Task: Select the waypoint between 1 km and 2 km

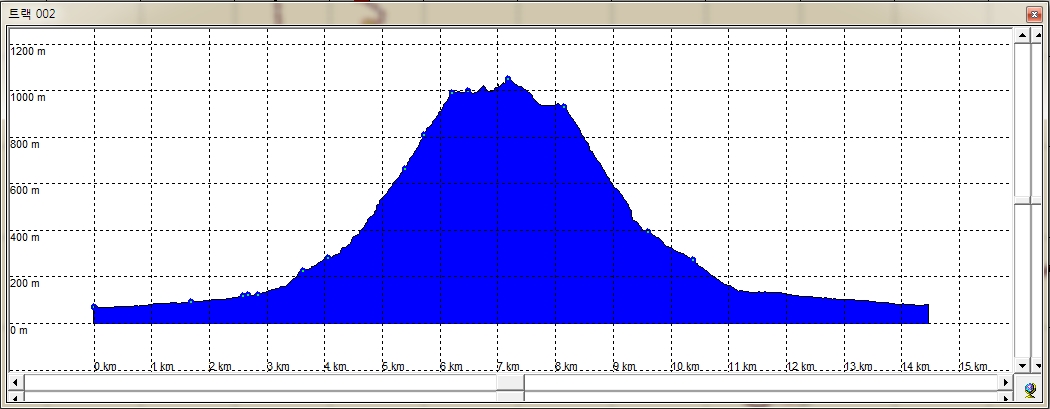Action: pyautogui.click(x=191, y=301)
